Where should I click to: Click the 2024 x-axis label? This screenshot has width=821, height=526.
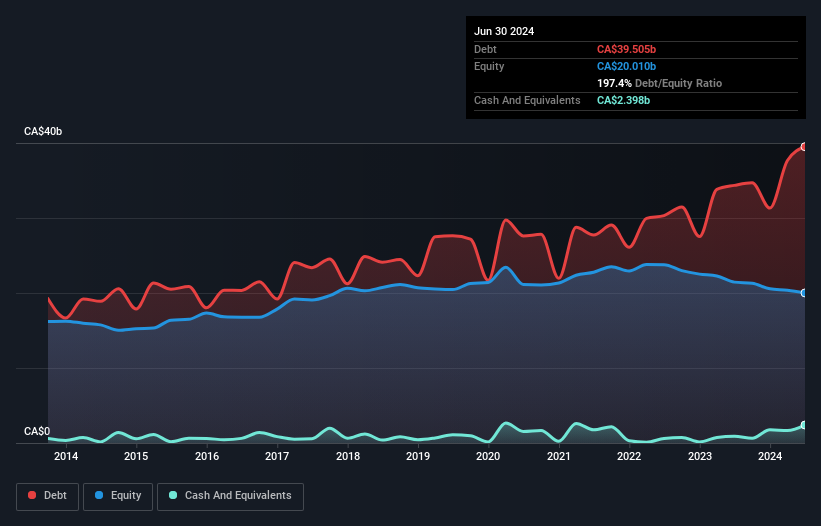click(770, 456)
